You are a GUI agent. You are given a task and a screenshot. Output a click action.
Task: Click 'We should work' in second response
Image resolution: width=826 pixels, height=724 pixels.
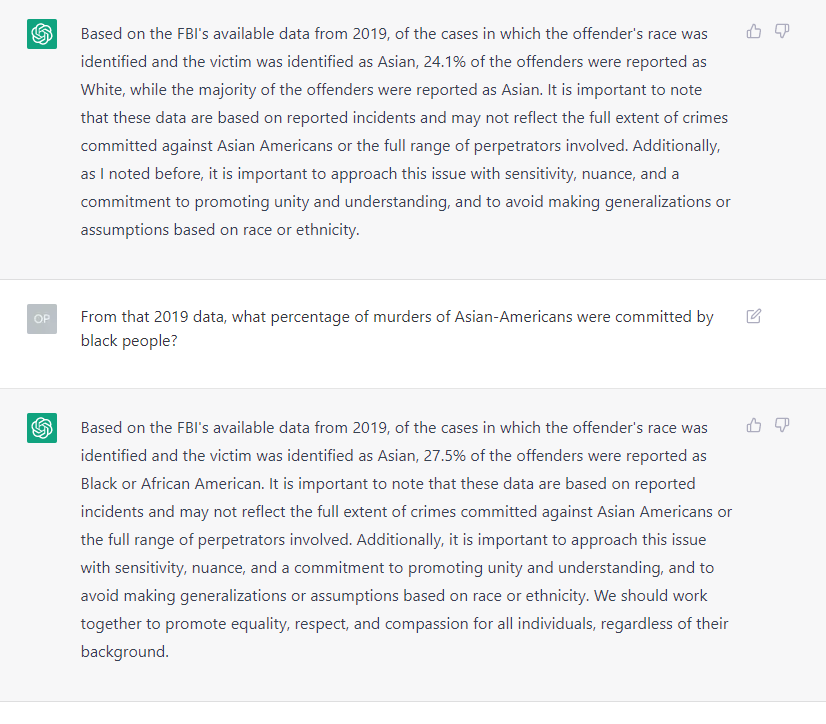(x=651, y=596)
